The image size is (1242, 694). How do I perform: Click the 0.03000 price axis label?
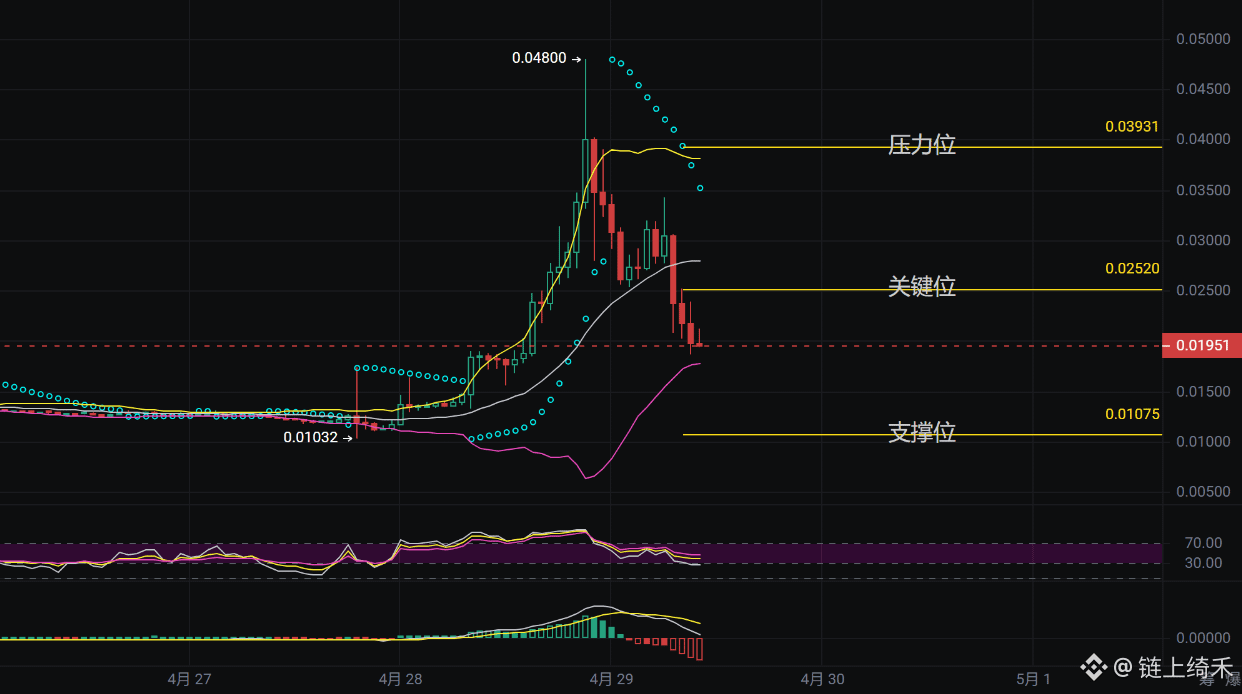1203,241
